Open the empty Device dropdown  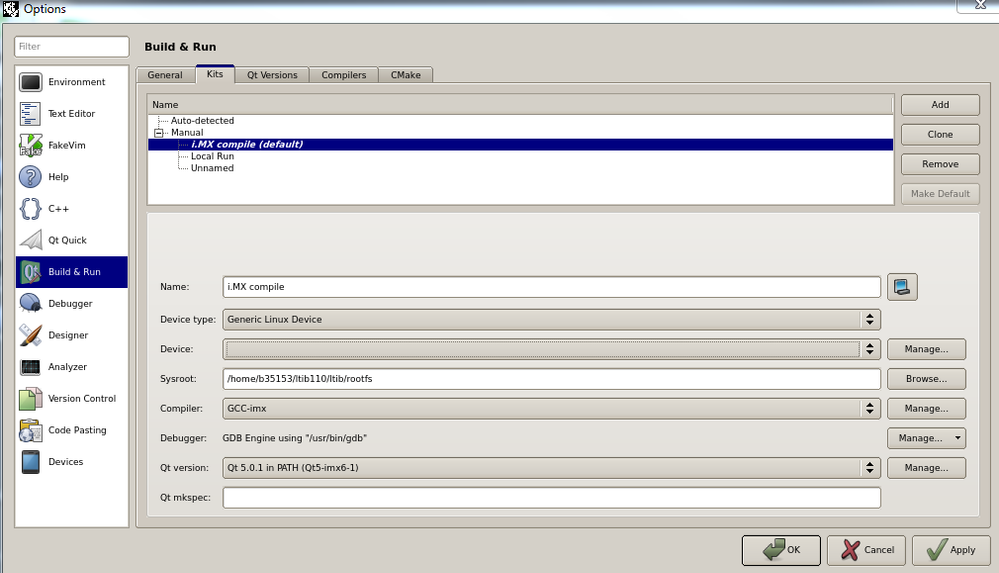(552, 349)
